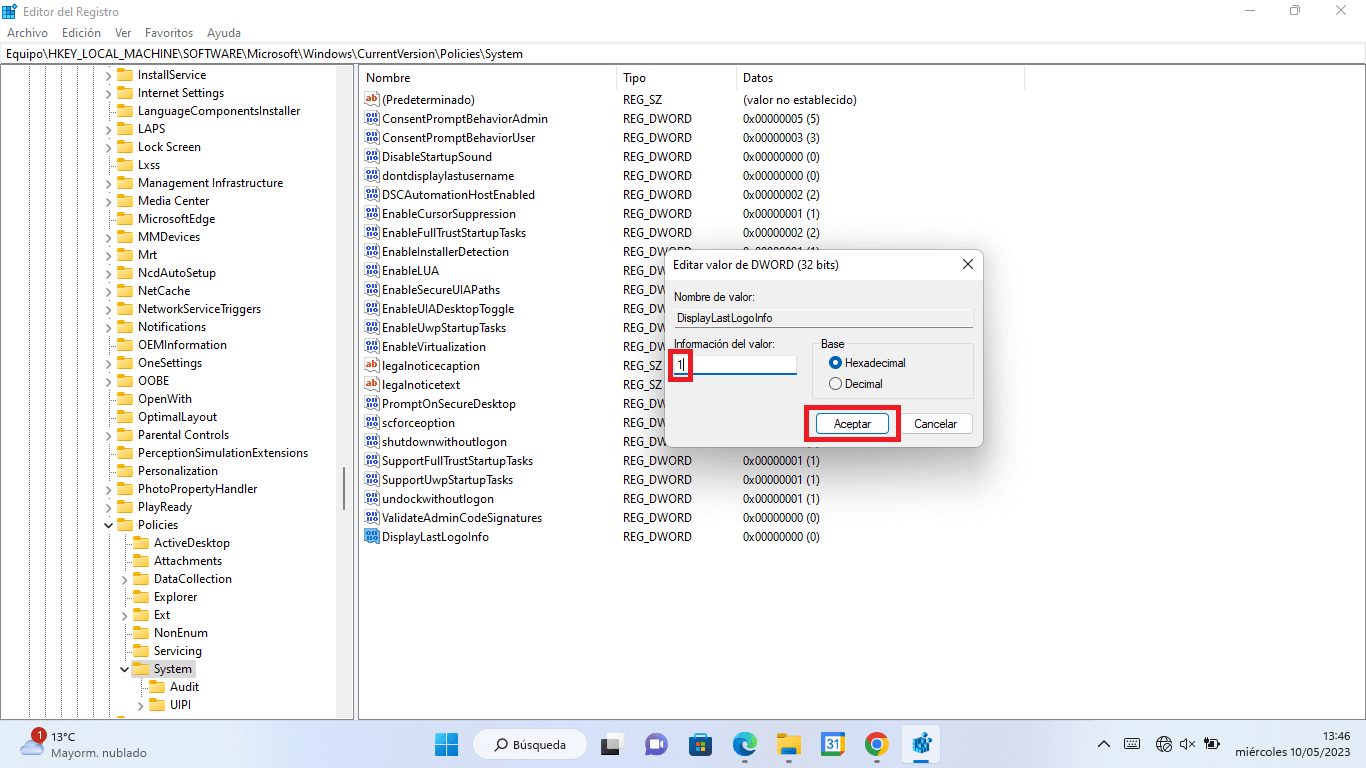Click the Explorer folder icon in tree
Screen dimensions: 1366x768
(141, 597)
